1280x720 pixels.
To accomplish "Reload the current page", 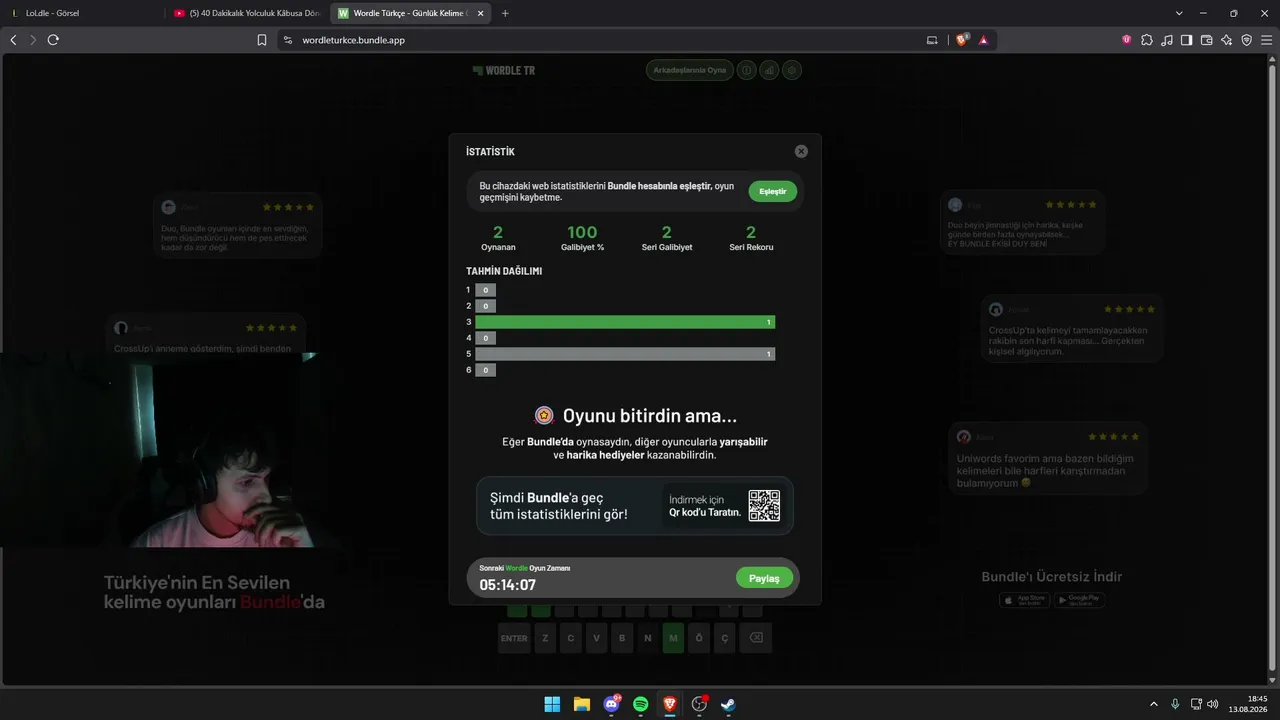I will 53,40.
